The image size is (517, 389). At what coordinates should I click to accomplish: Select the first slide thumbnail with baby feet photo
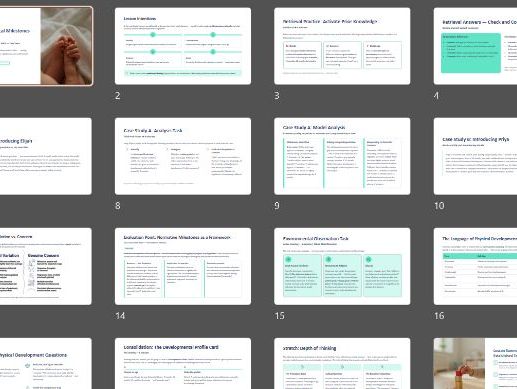pos(46,46)
